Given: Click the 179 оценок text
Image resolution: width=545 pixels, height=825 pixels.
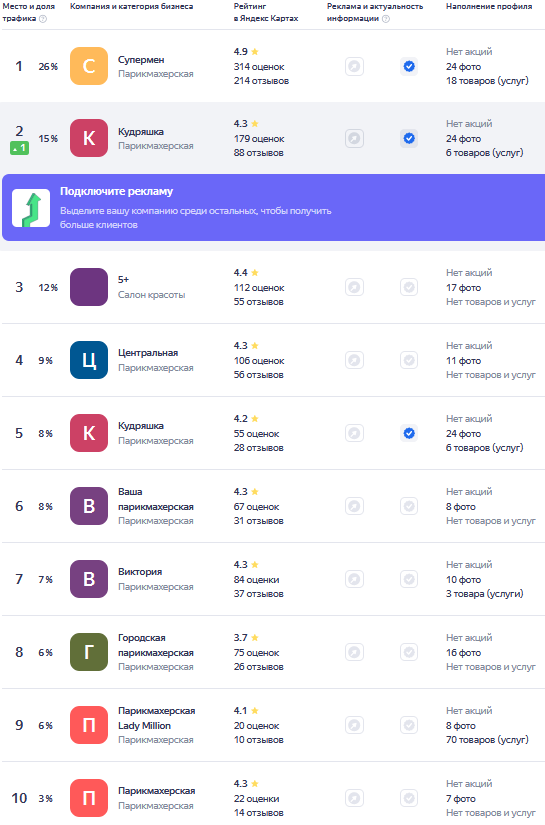Looking at the screenshot, I should (259, 139).
